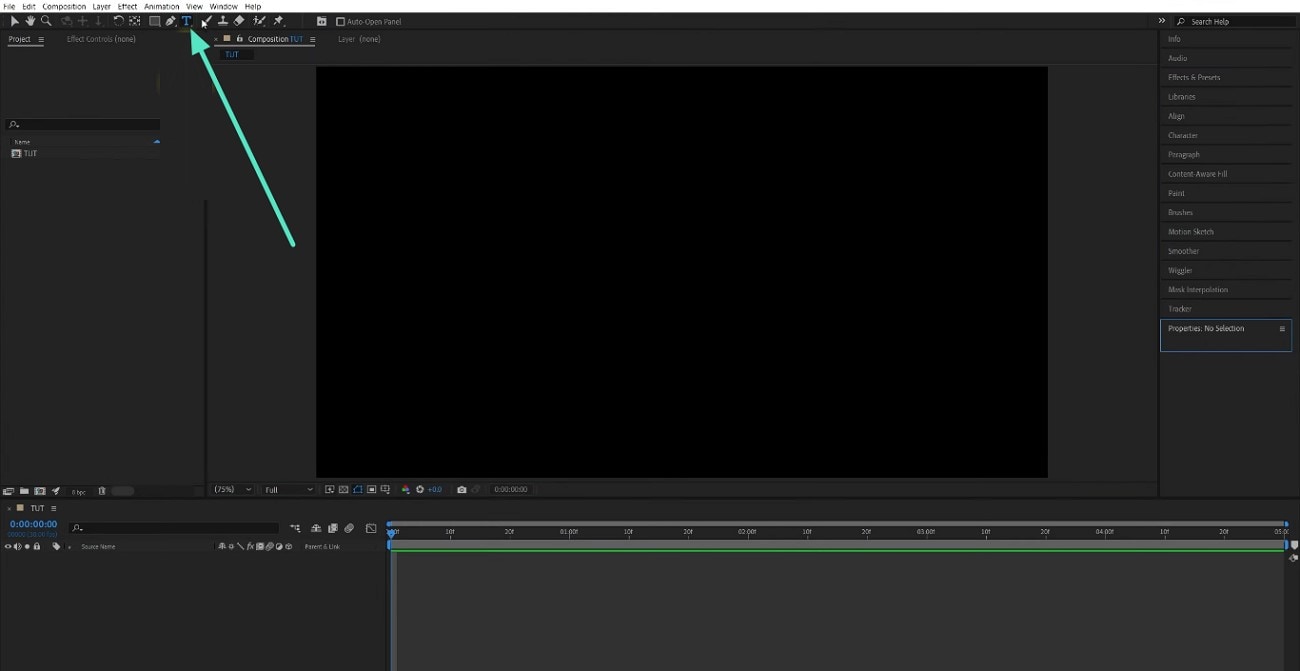This screenshot has height=671, width=1300.
Task: Delete selected project items with trash icon
Action: [x=102, y=491]
